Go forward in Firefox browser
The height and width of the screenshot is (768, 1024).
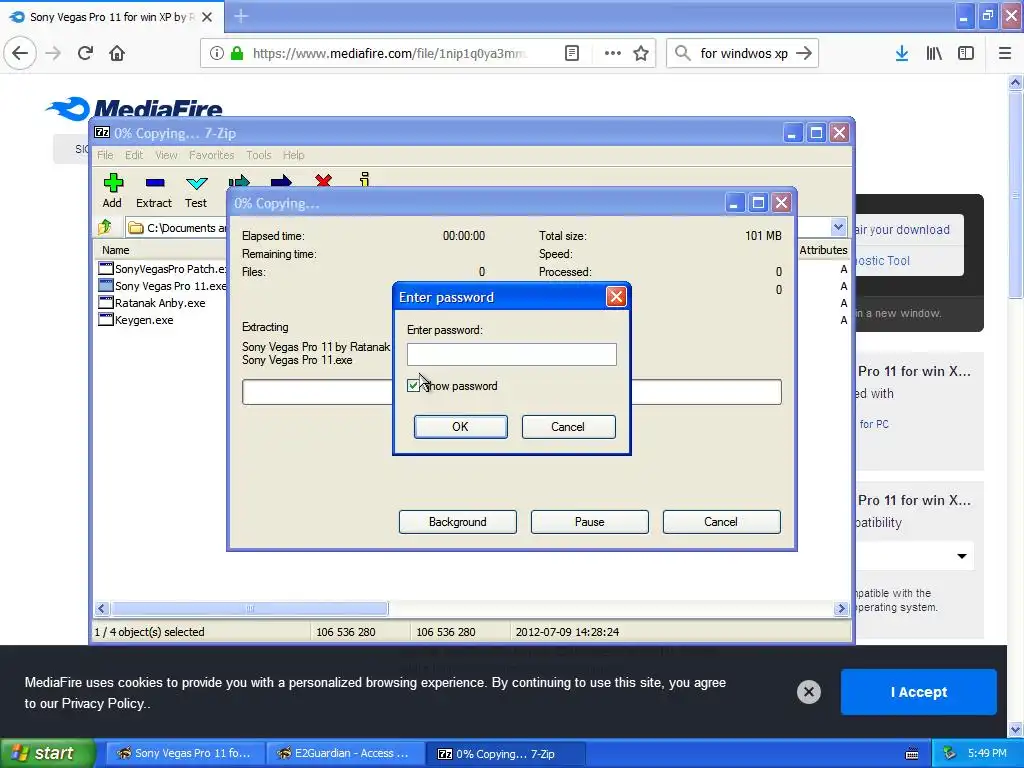pos(53,53)
